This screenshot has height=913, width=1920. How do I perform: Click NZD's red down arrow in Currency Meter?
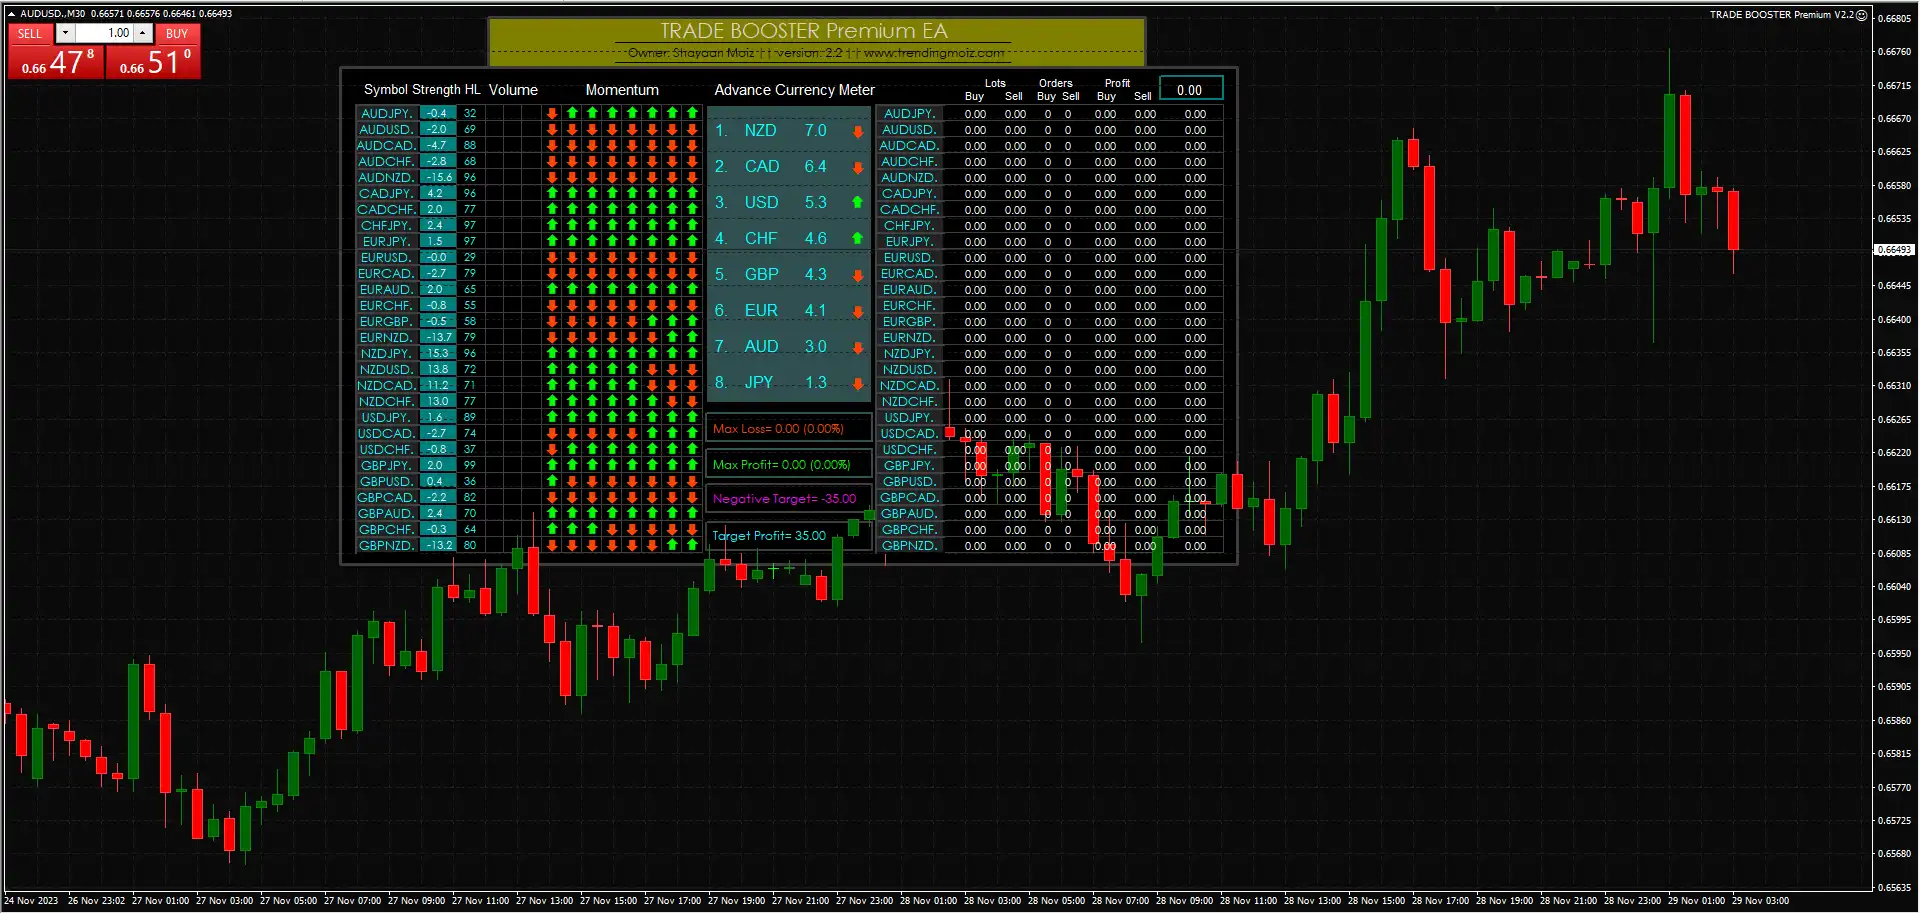click(x=857, y=131)
